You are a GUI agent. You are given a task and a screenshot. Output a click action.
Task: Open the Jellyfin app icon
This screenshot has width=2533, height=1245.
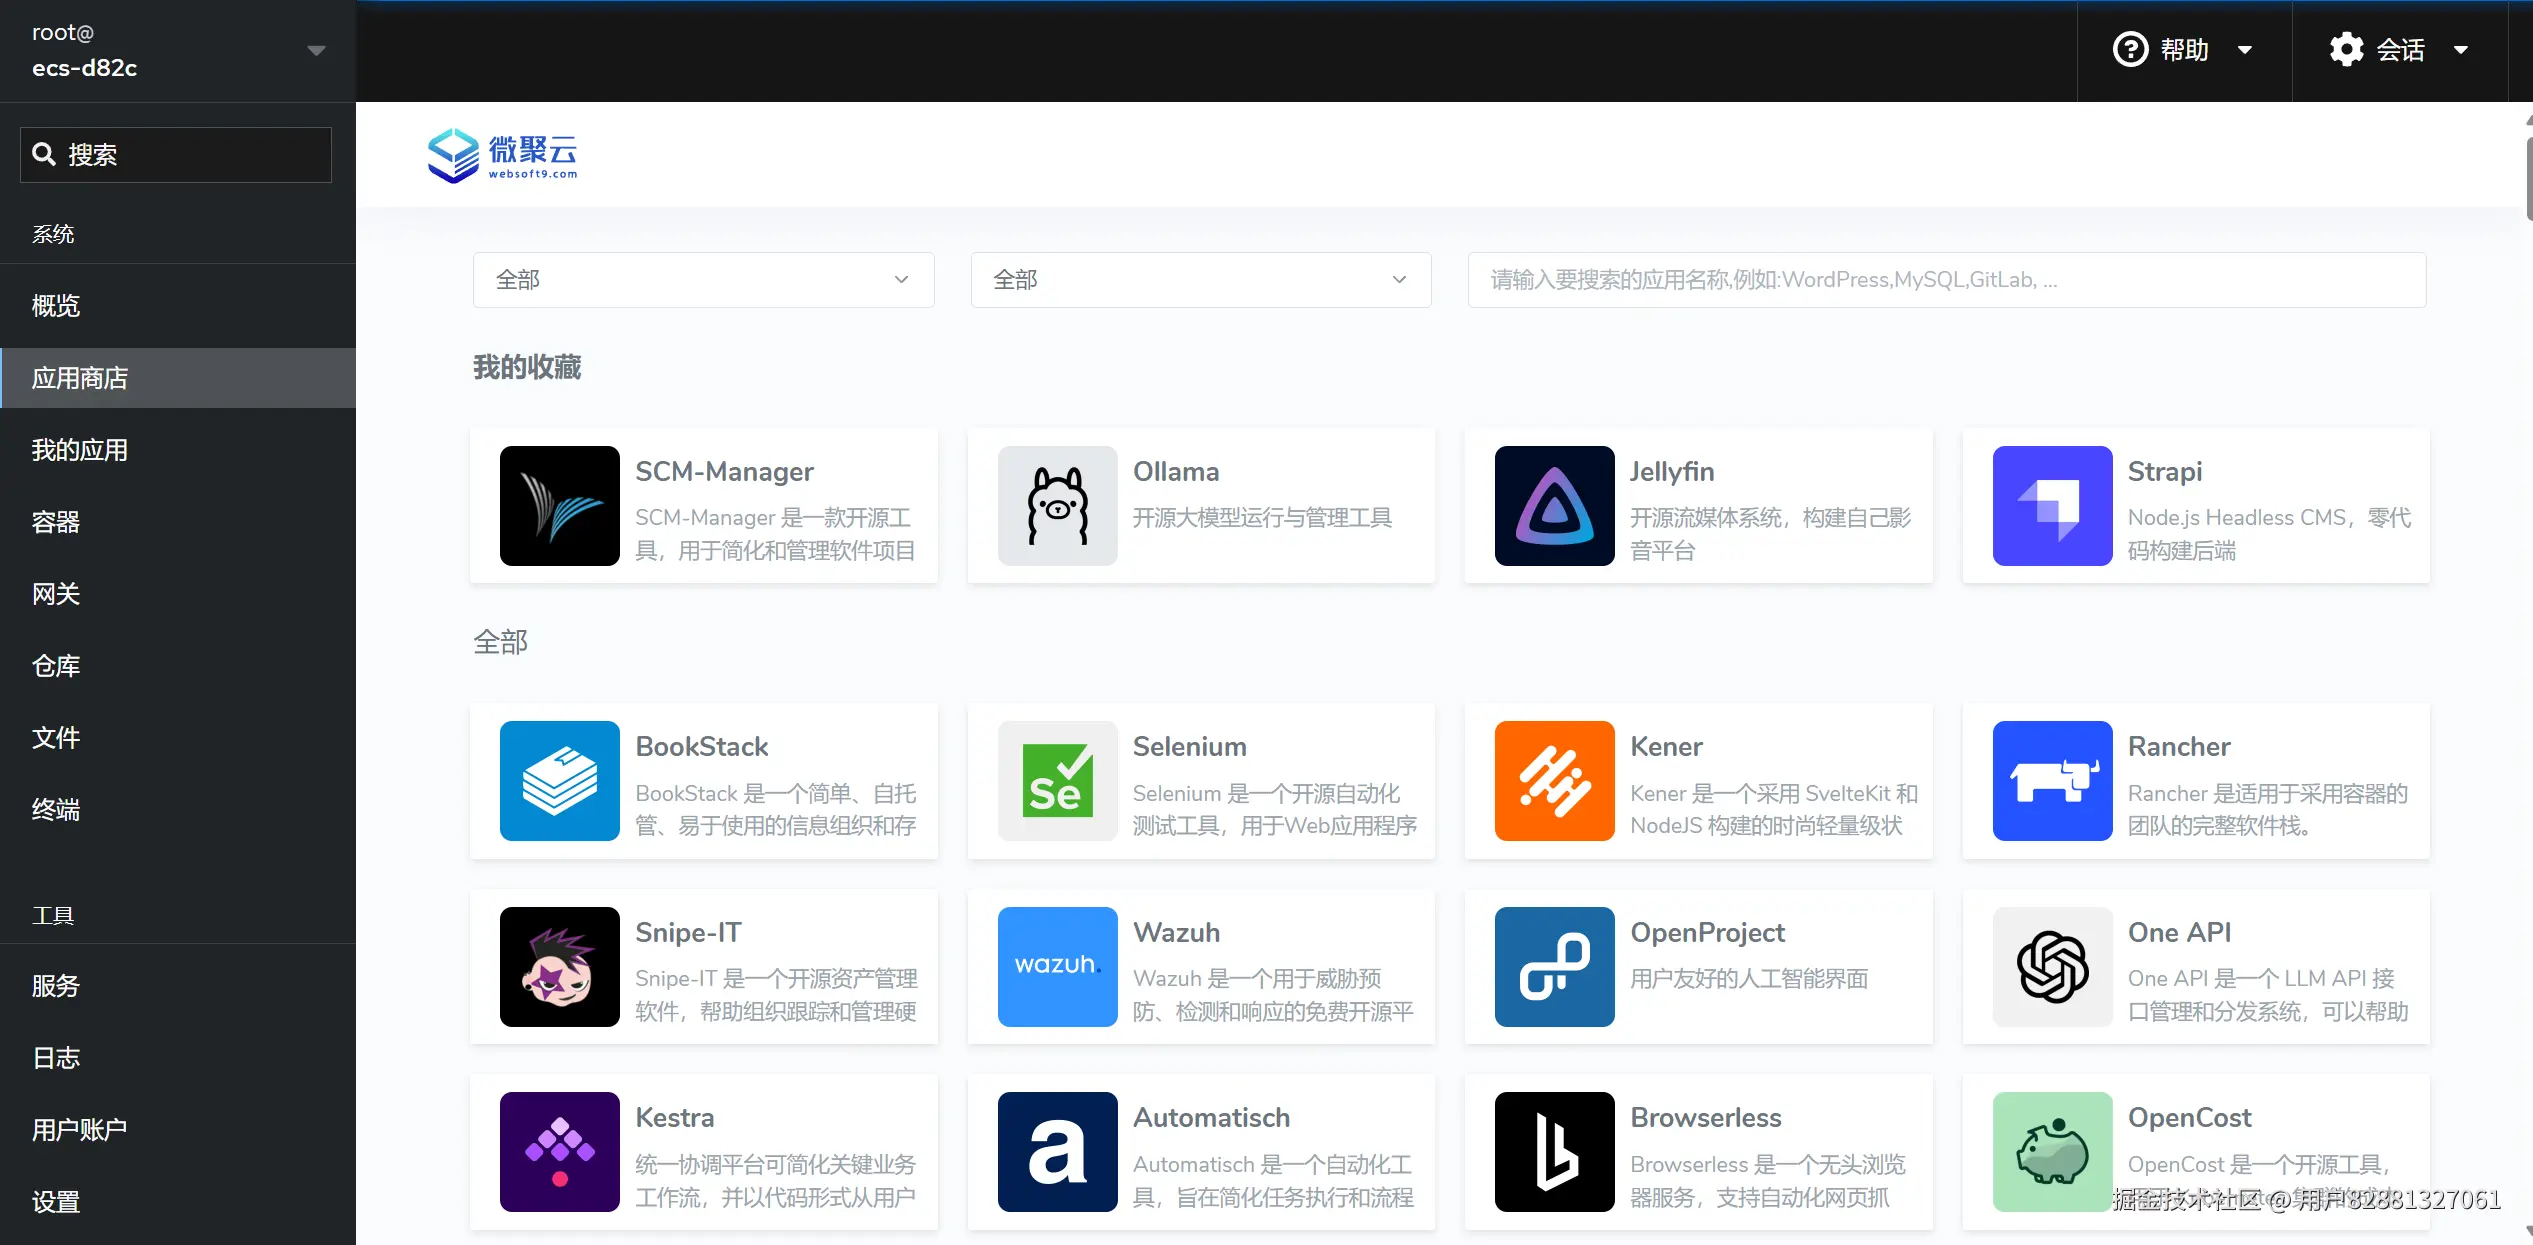pos(1554,506)
